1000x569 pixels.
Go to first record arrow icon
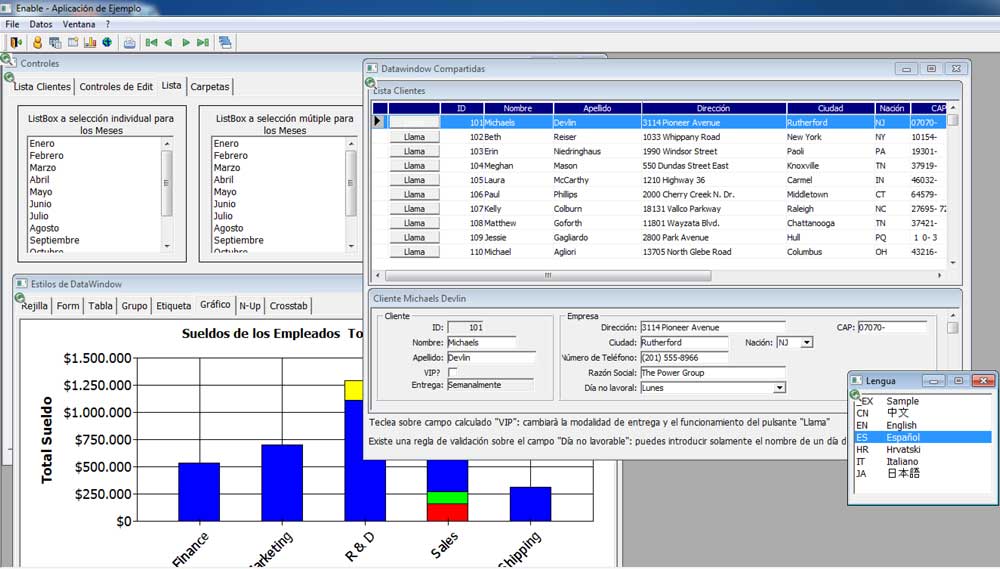coord(151,42)
